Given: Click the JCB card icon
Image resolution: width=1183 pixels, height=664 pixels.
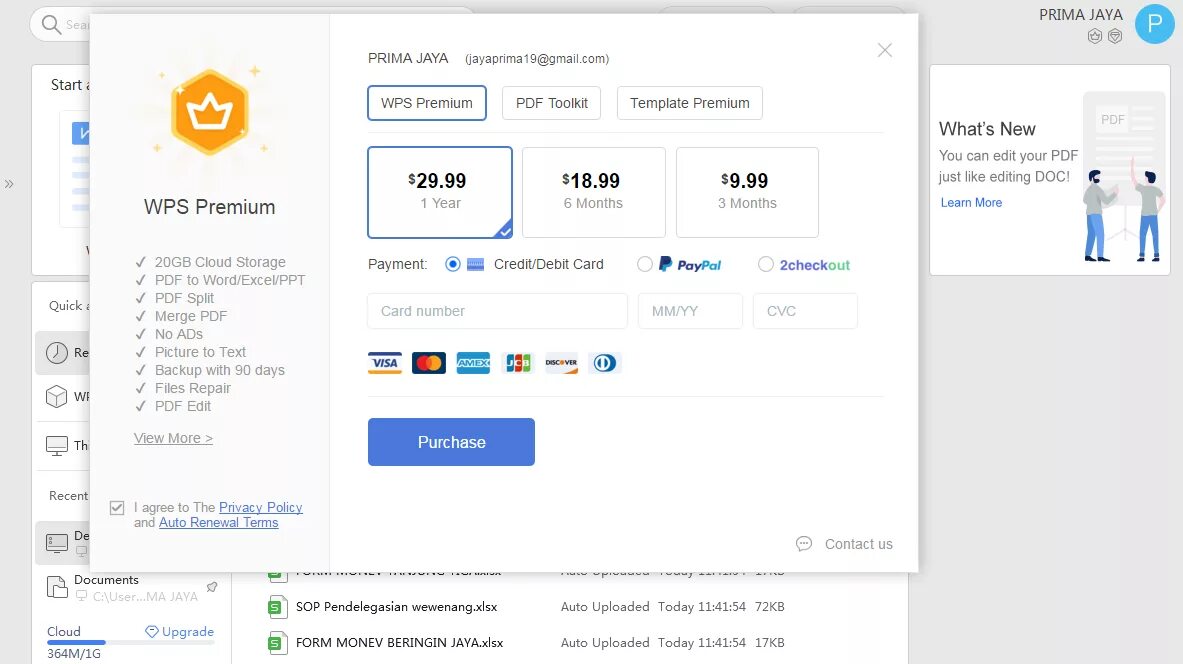Looking at the screenshot, I should click(518, 363).
